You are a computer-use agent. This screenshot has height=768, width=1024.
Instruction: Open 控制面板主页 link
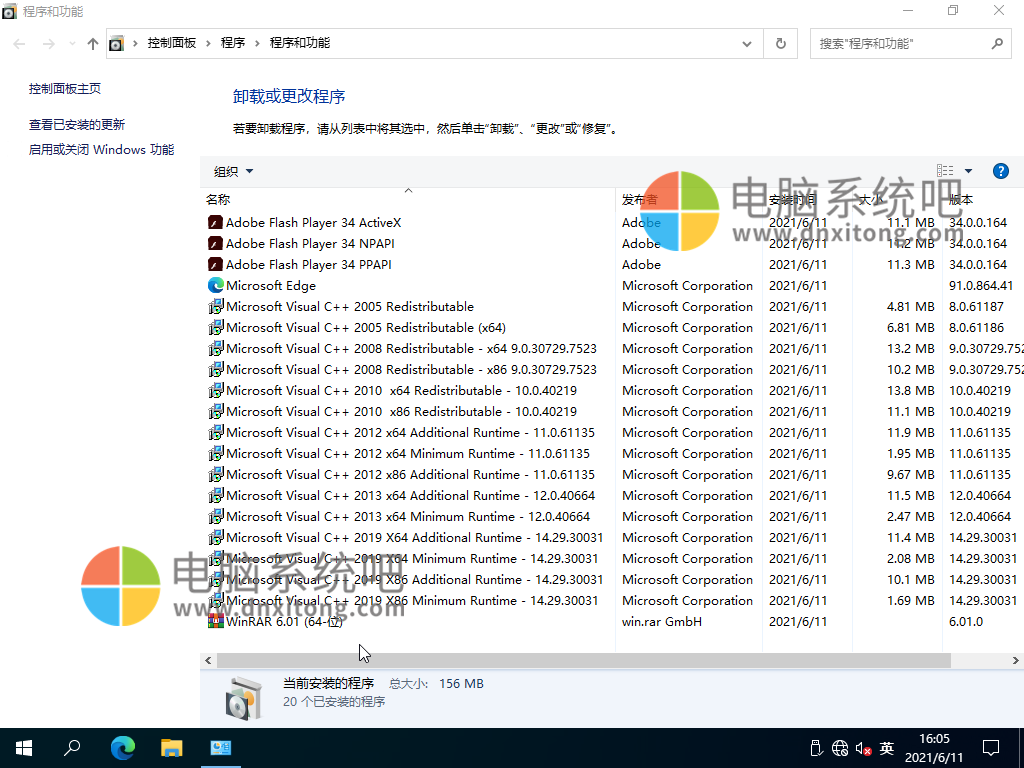(x=65, y=89)
